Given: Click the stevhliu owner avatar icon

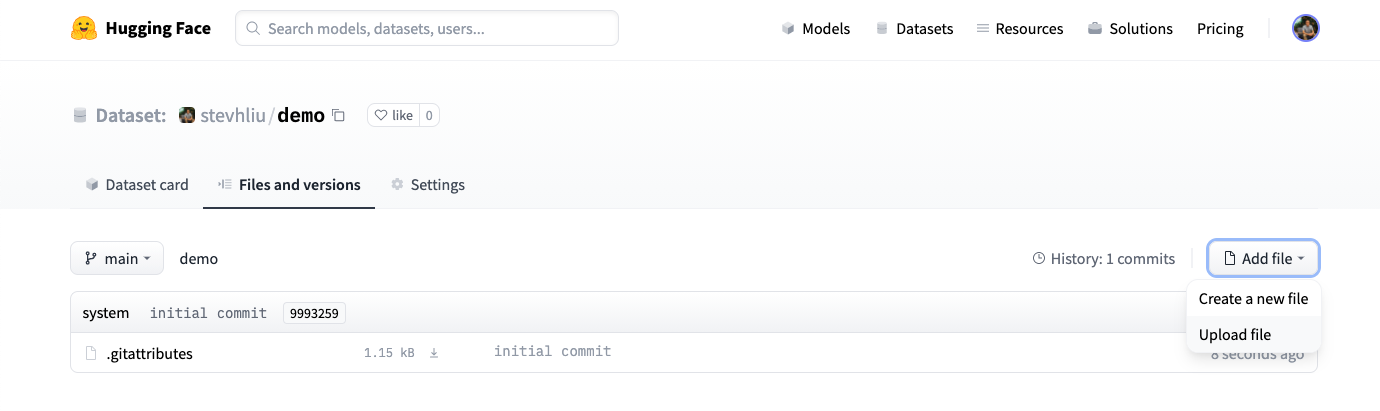Looking at the screenshot, I should [187, 115].
